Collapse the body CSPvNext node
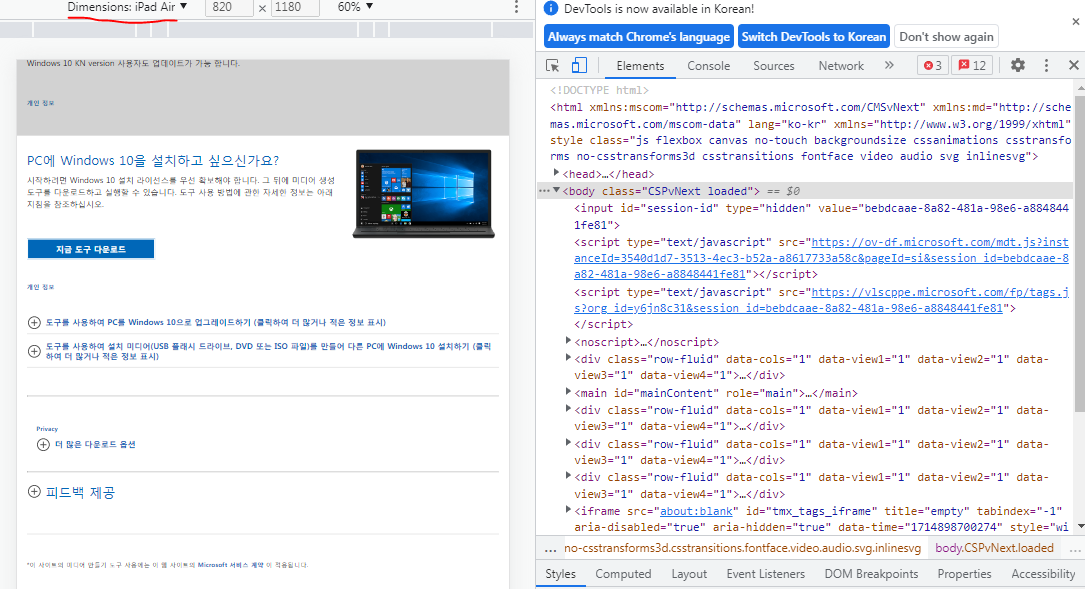The image size is (1085, 589). [556, 190]
